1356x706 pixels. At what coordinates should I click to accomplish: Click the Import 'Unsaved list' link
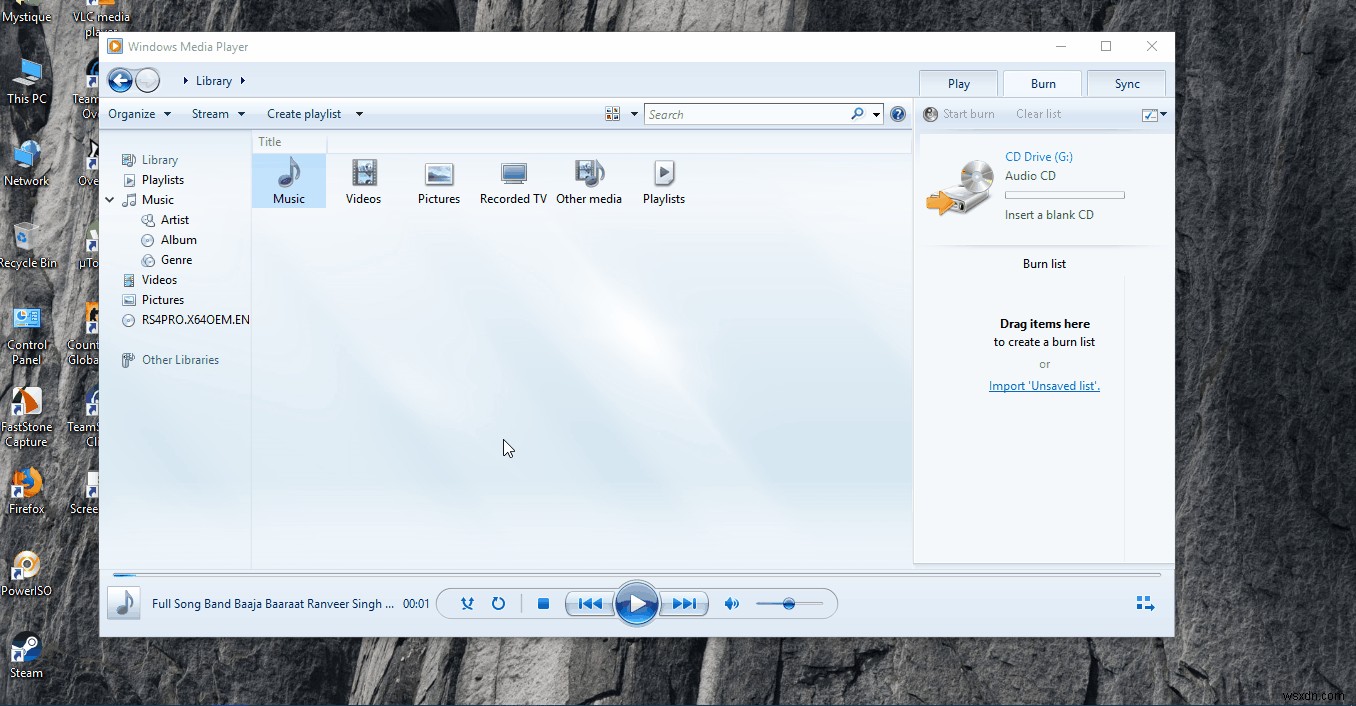[x=1044, y=385]
